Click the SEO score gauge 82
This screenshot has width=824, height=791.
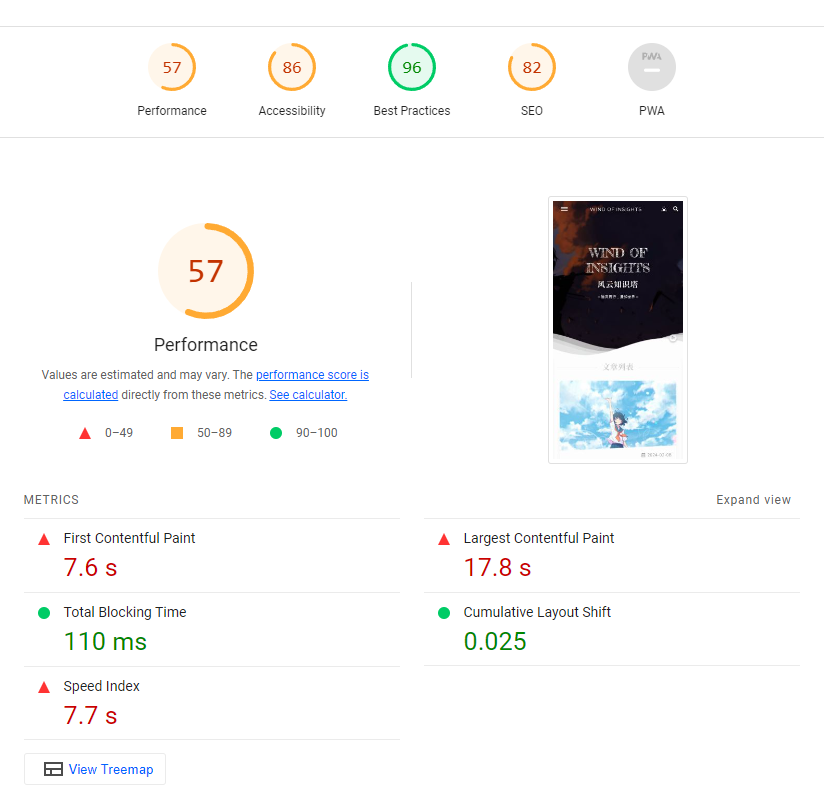pos(532,68)
